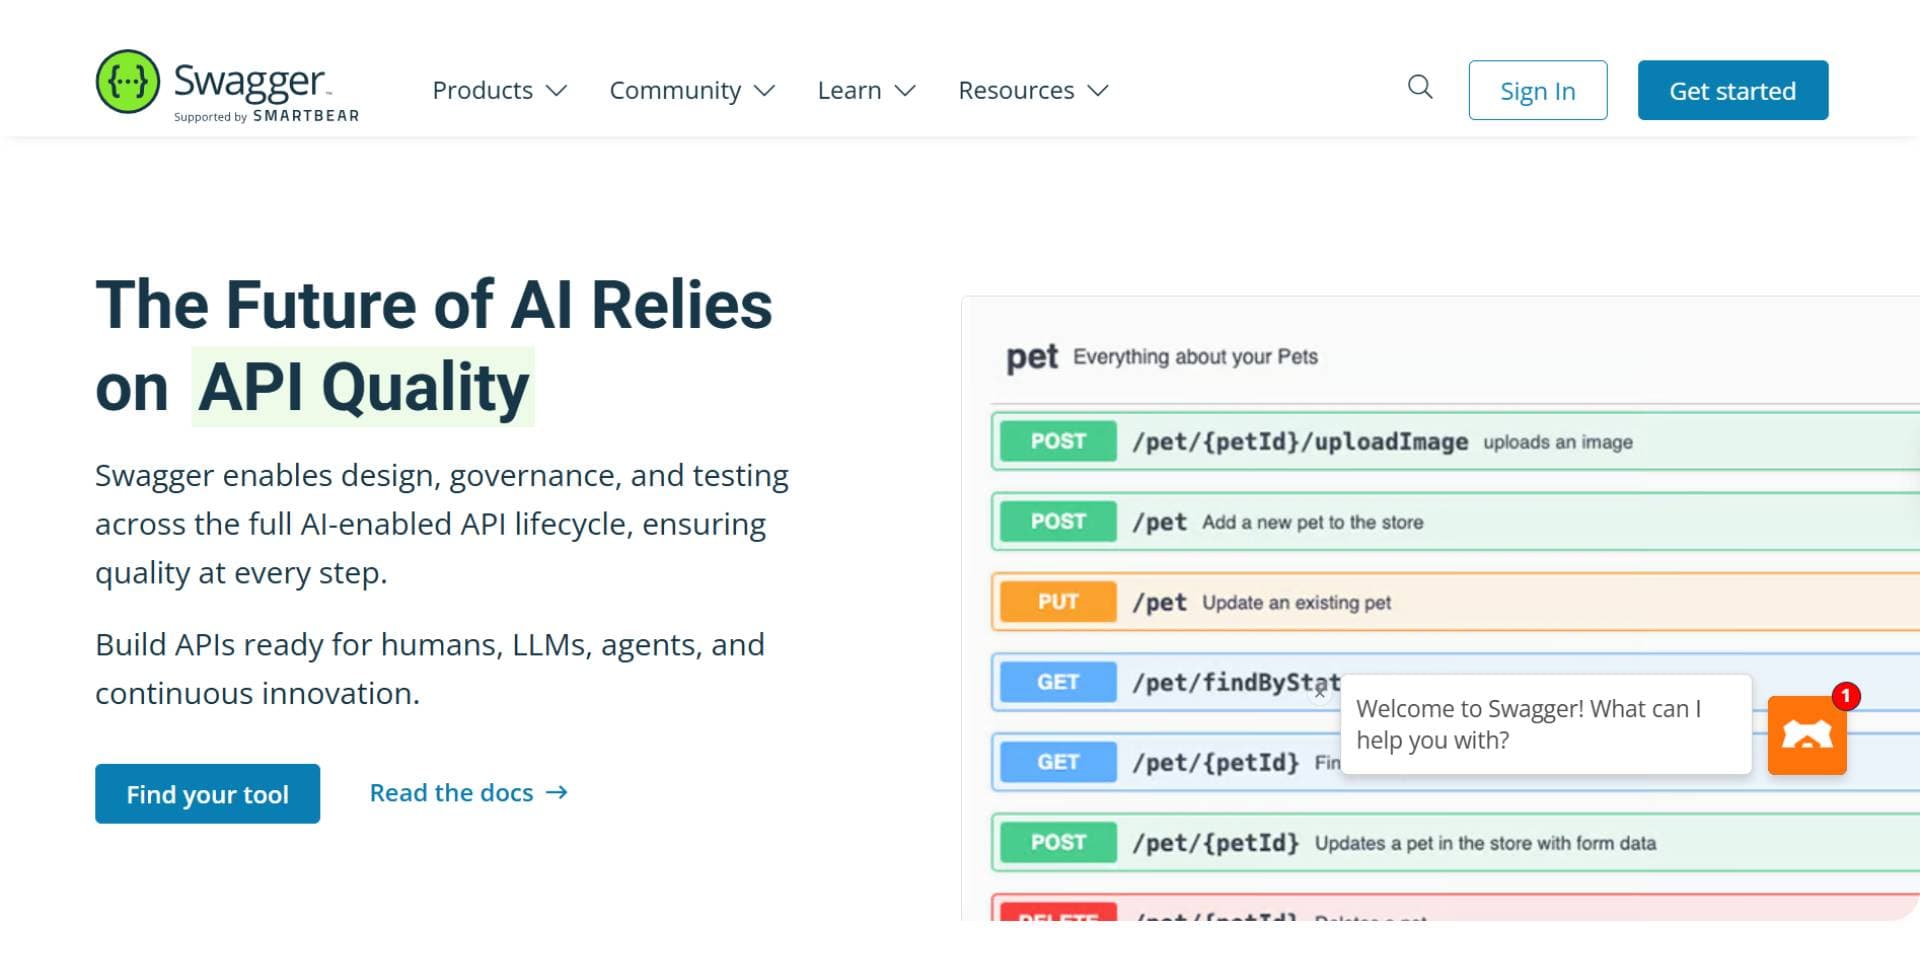Open the orange chat bot icon
Image resolution: width=1920 pixels, height=960 pixels.
[x=1807, y=736]
